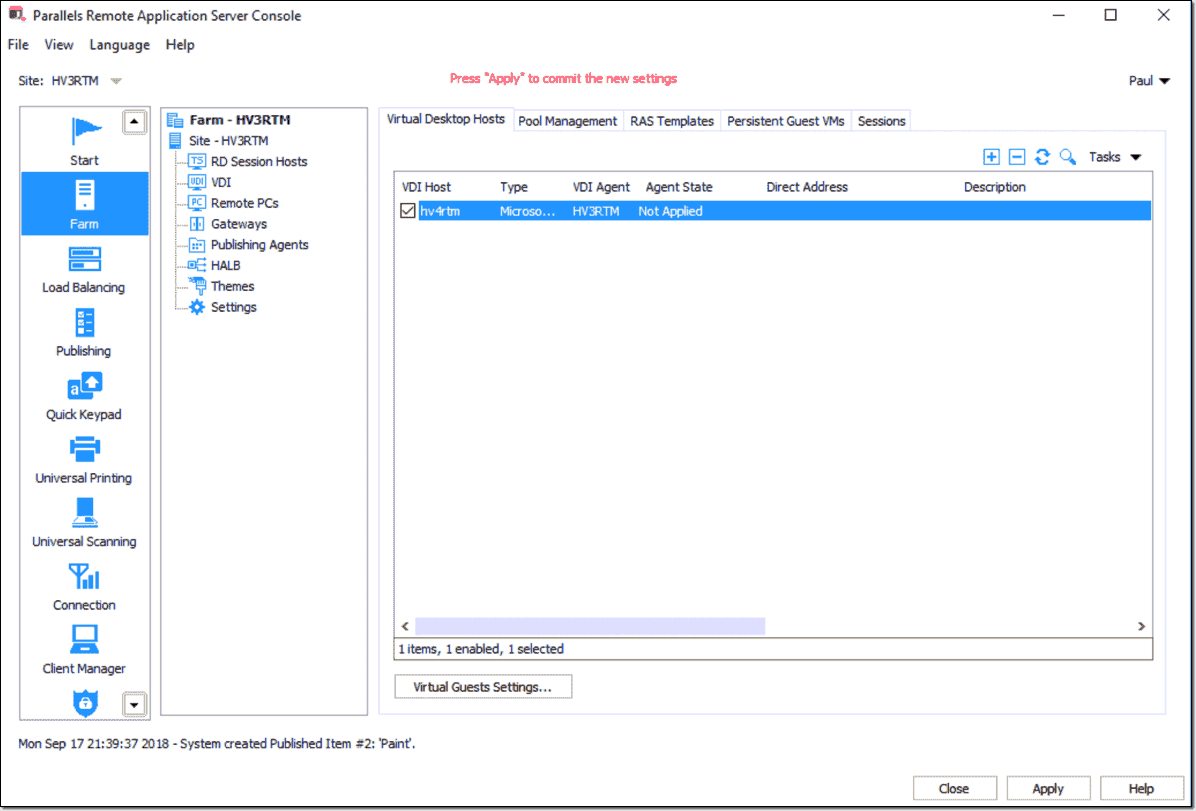Sort by the VDI Host column header
Viewport: 1196px width, 811px height.
click(x=426, y=187)
